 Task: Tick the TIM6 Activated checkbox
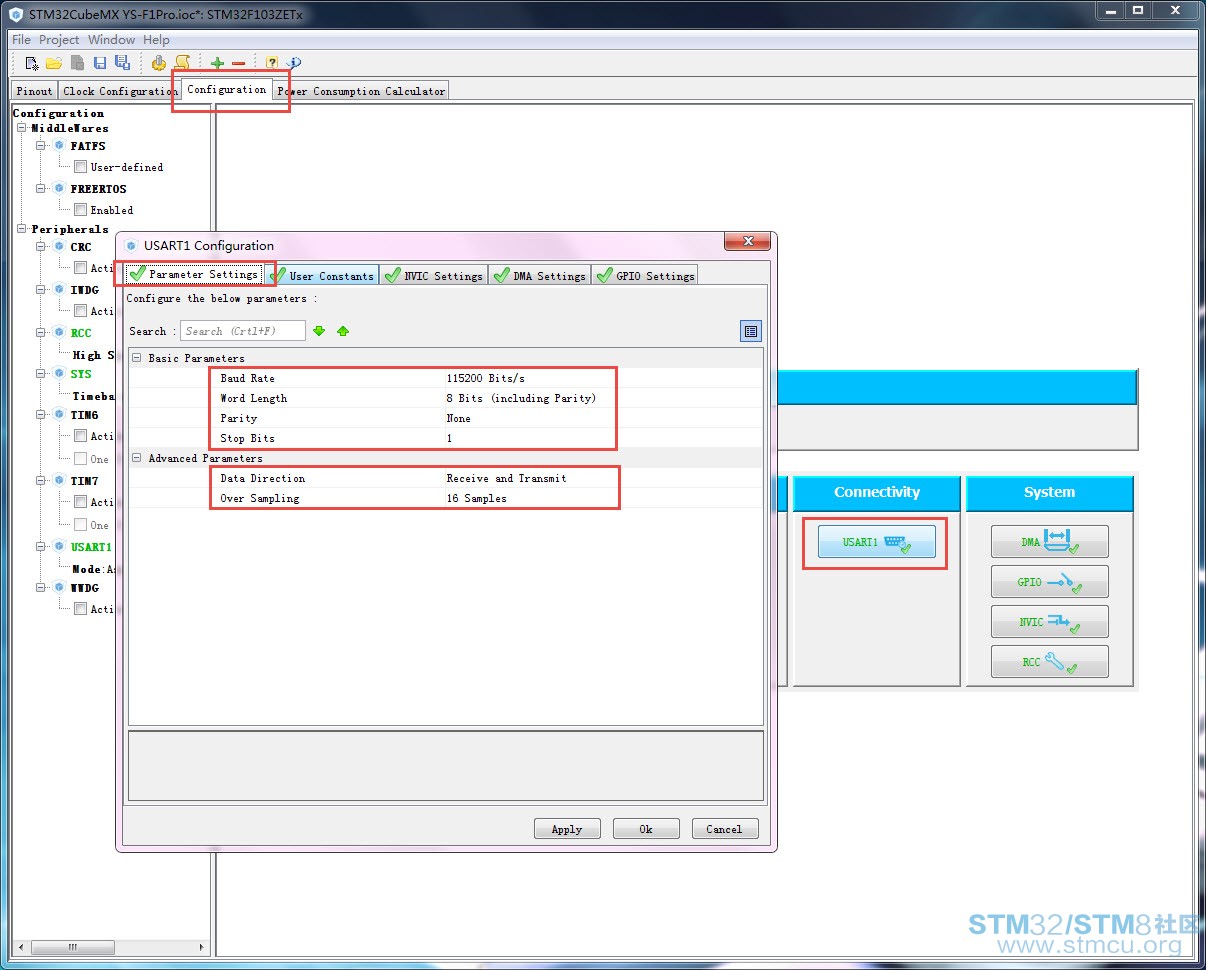[x=80, y=436]
